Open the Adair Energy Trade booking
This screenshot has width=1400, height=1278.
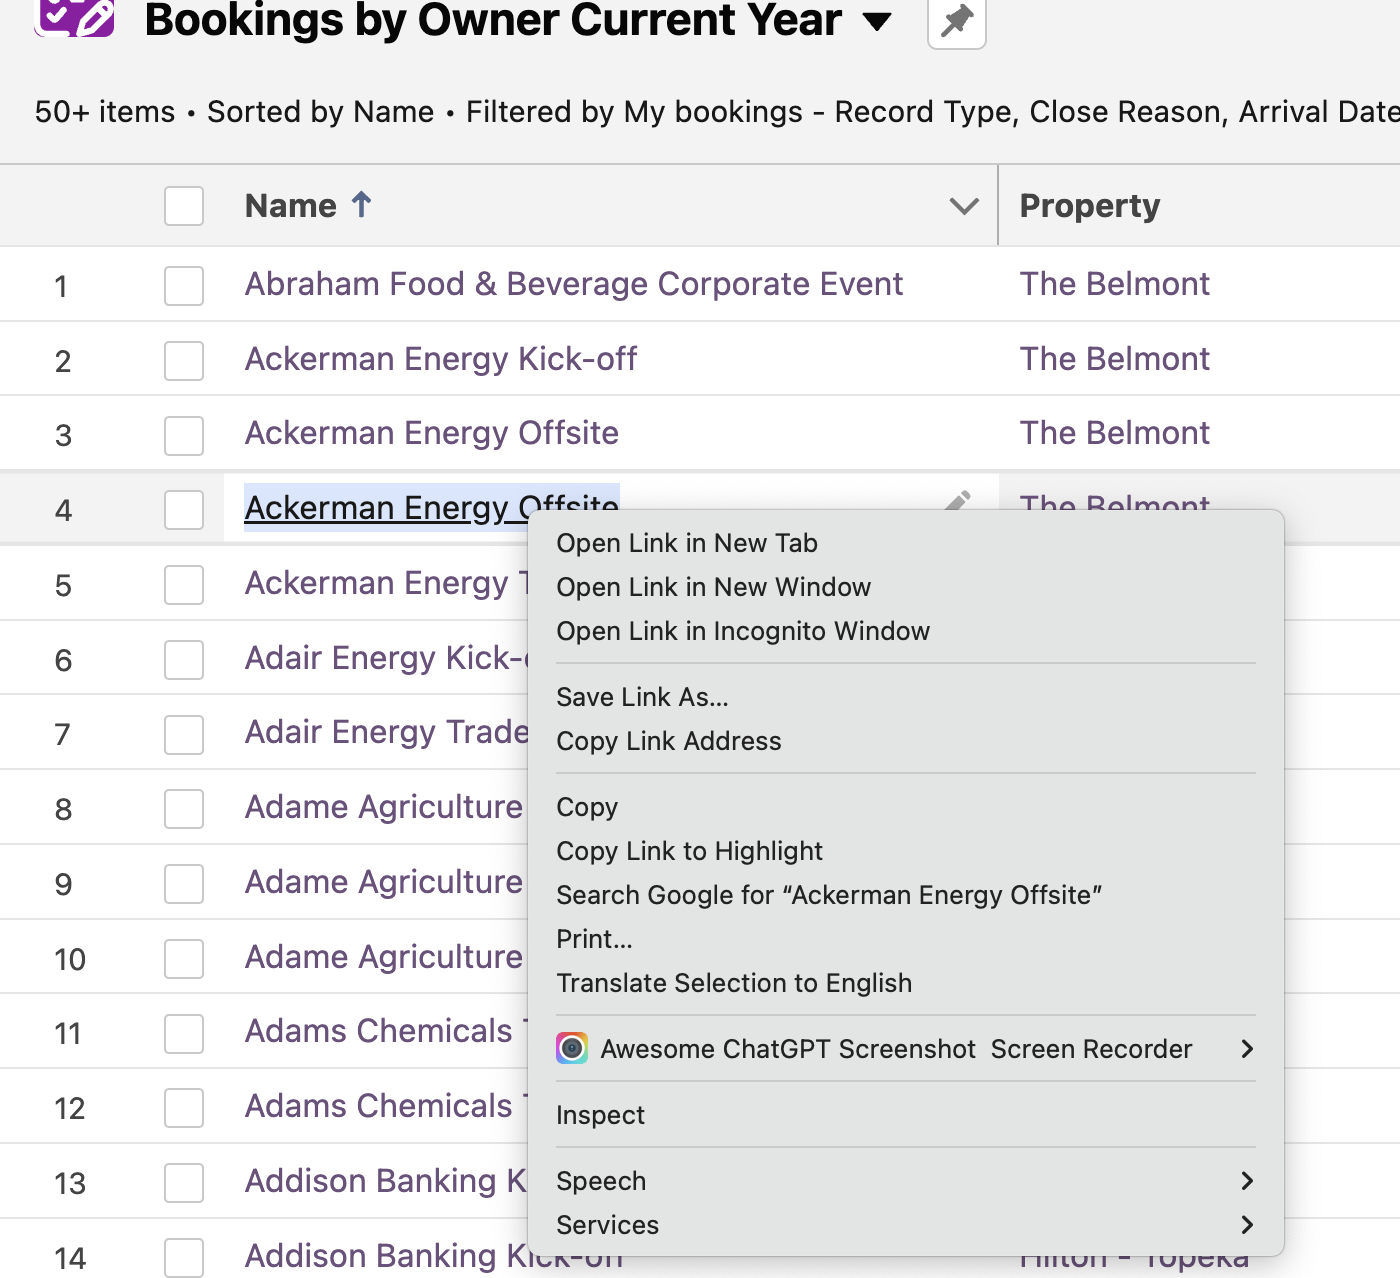(x=386, y=732)
